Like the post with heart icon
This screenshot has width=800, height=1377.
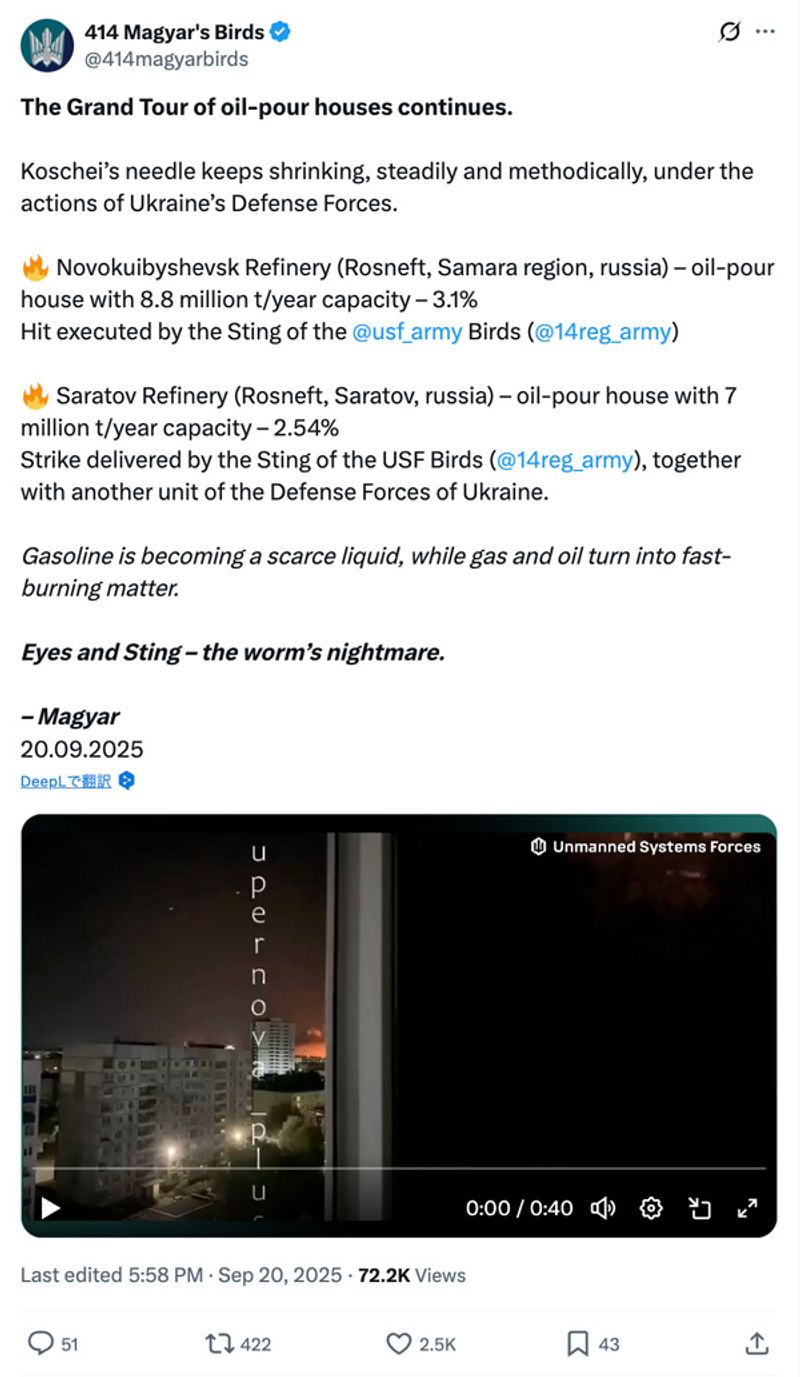[x=398, y=1344]
